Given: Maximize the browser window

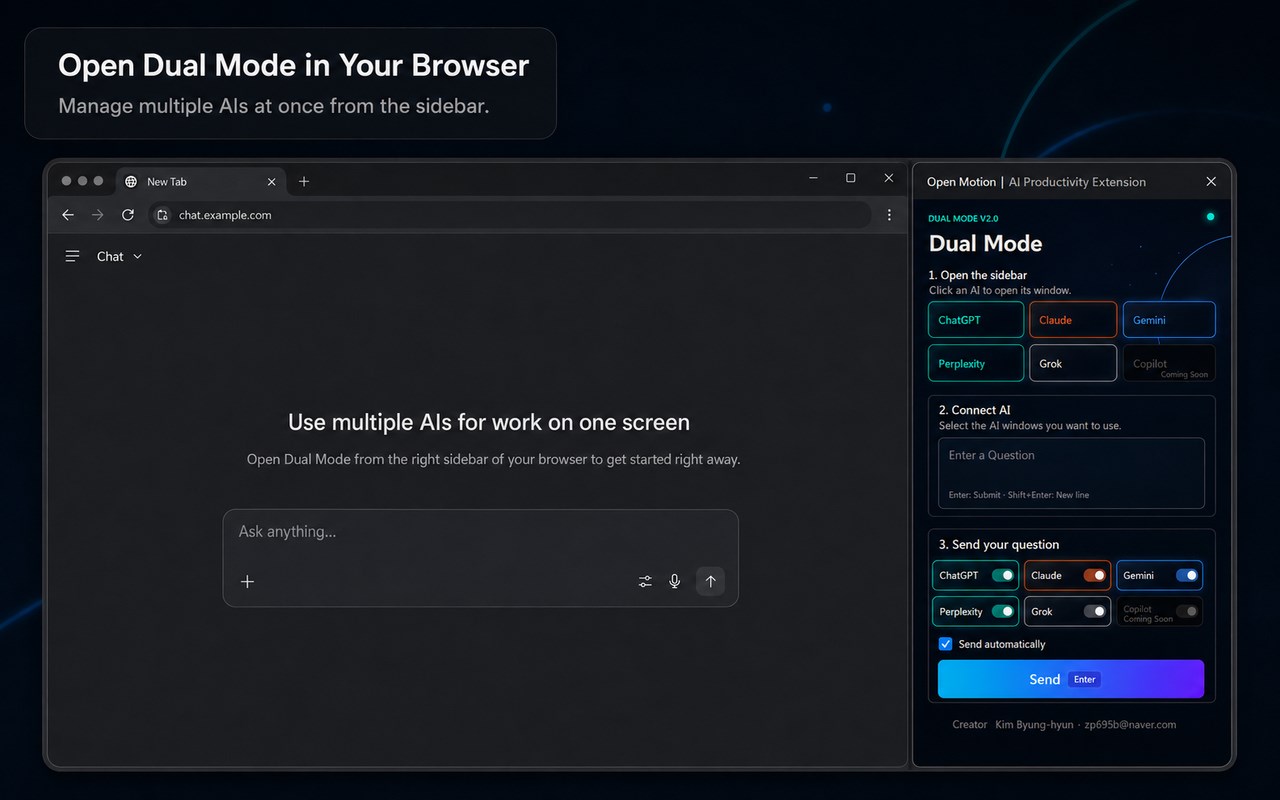Looking at the screenshot, I should pyautogui.click(x=851, y=178).
